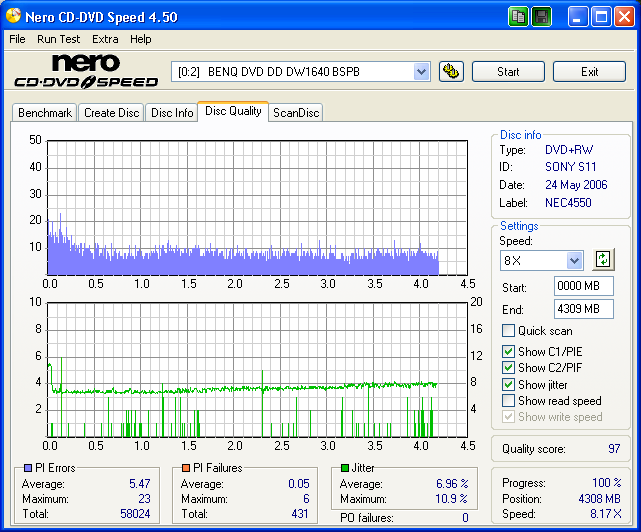Click the Exit button
The width and height of the screenshot is (641, 532).
click(589, 71)
